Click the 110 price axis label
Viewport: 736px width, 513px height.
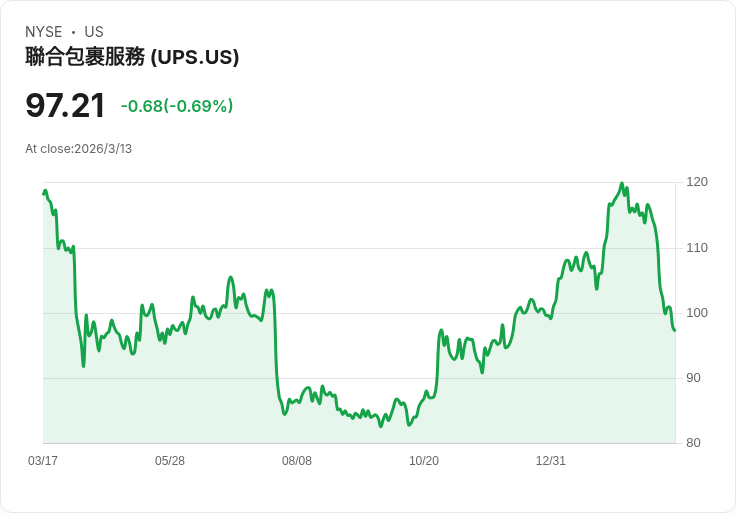697,248
